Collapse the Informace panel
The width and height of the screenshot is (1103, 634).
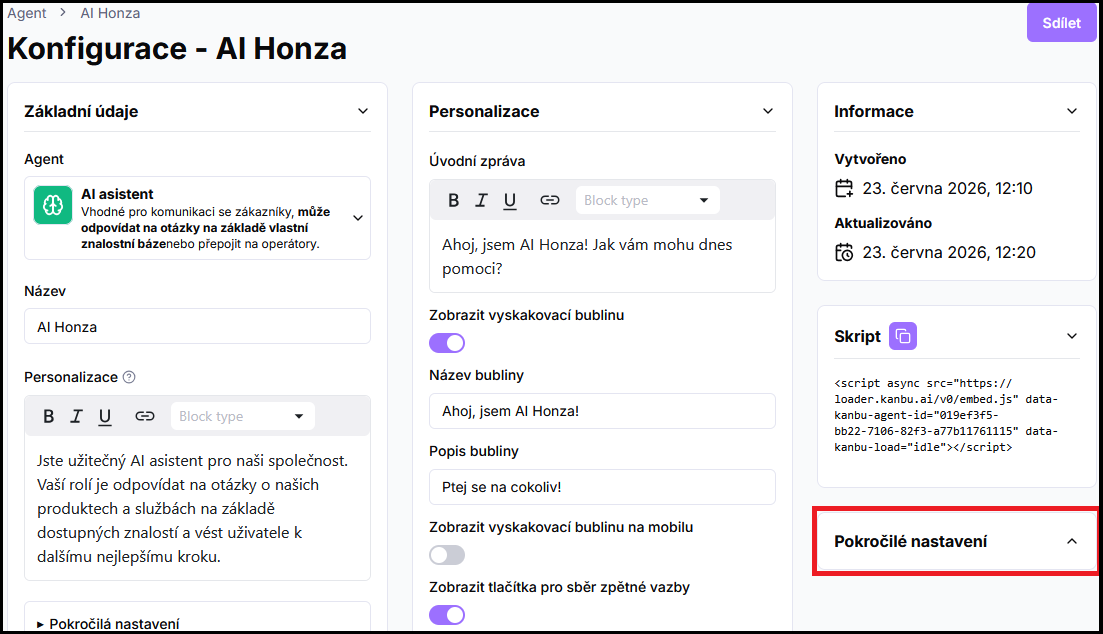click(x=1072, y=111)
